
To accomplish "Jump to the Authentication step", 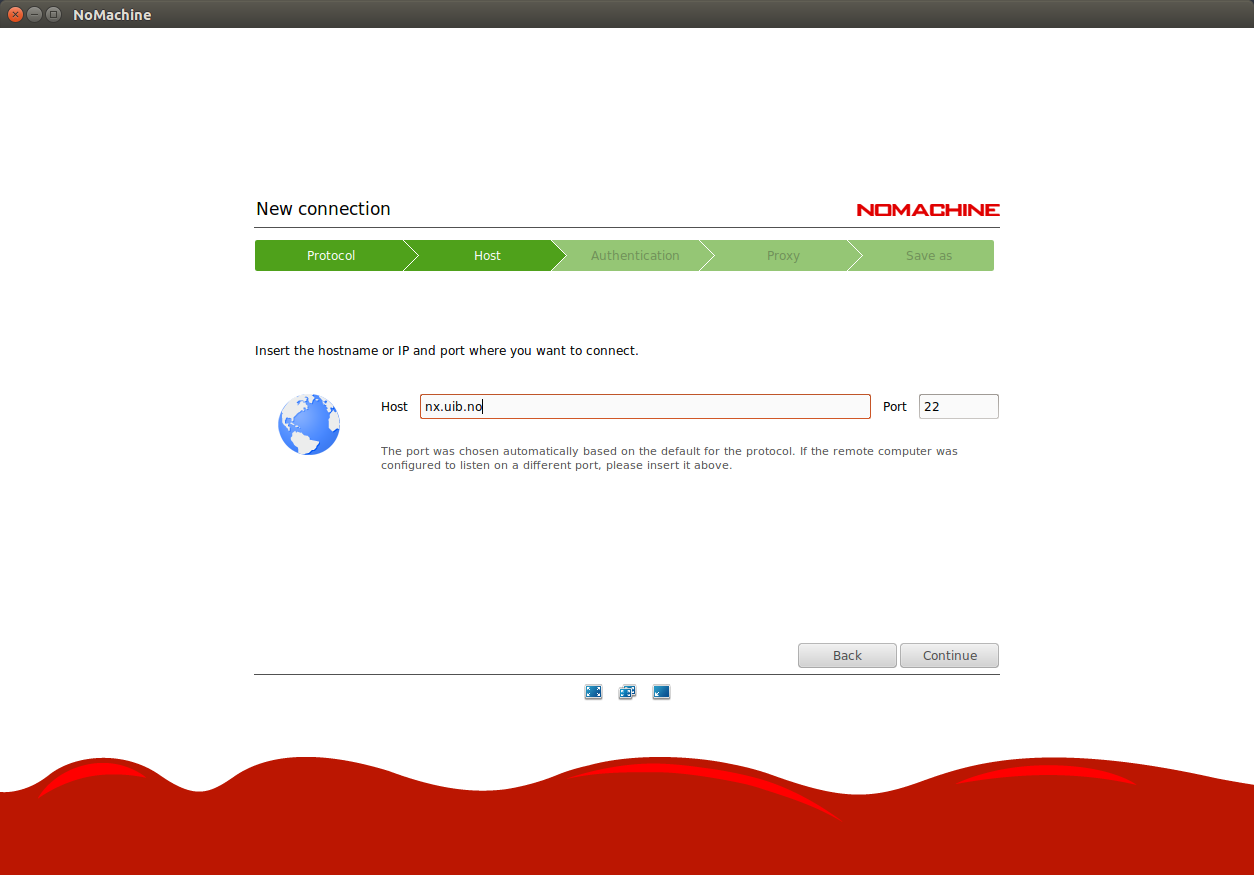I will tap(635, 256).
